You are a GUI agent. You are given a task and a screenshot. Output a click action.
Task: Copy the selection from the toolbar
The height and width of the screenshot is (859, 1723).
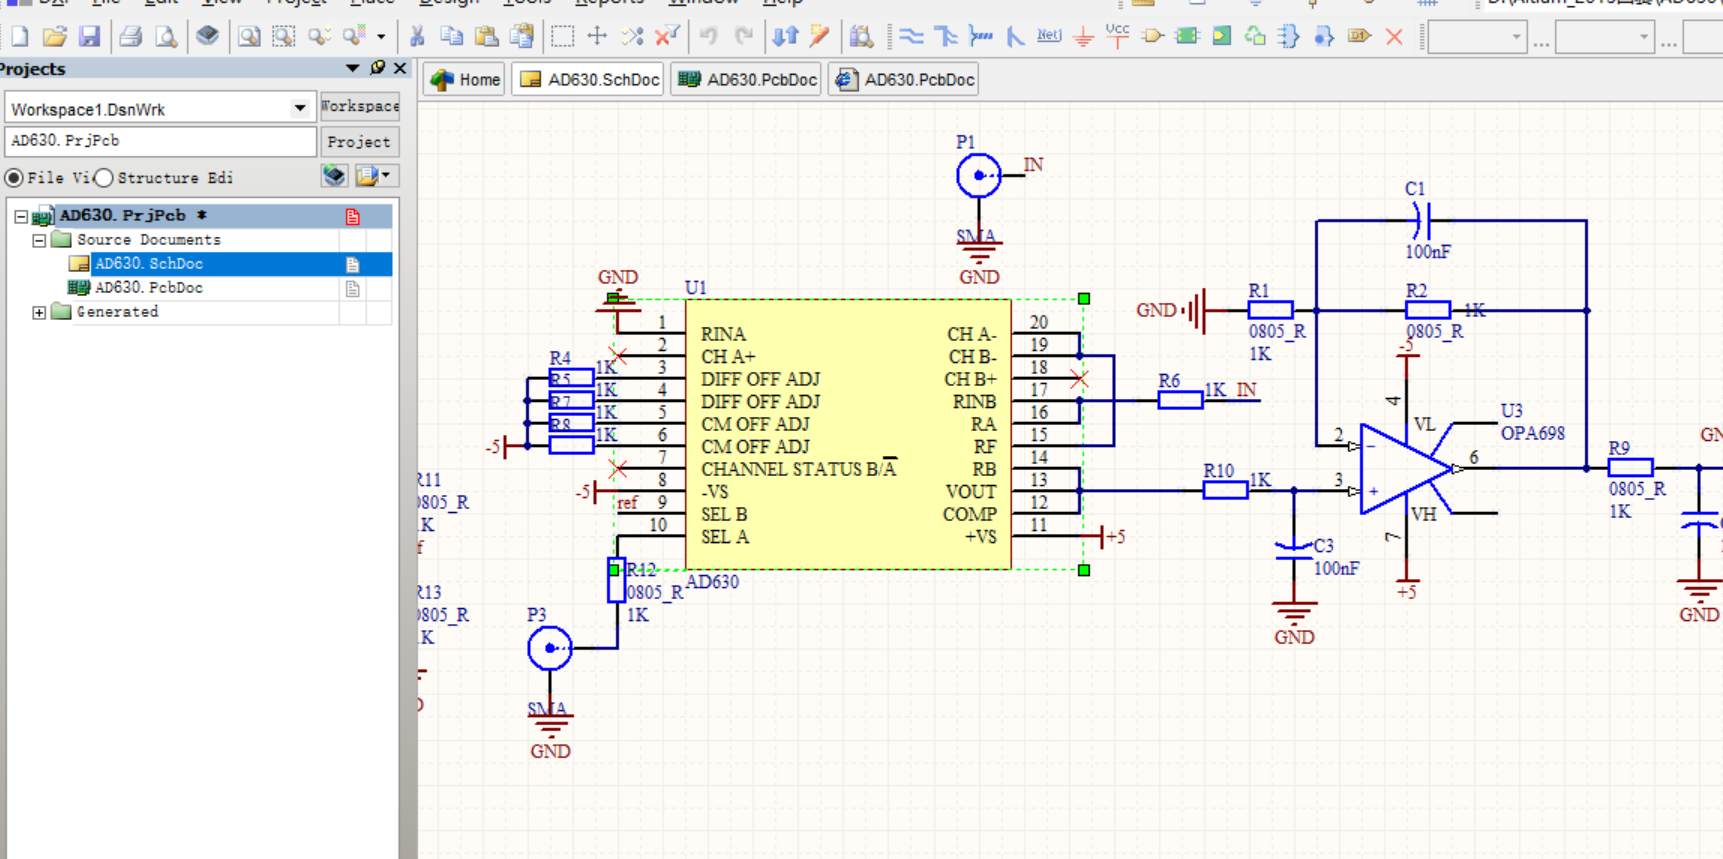coord(452,37)
